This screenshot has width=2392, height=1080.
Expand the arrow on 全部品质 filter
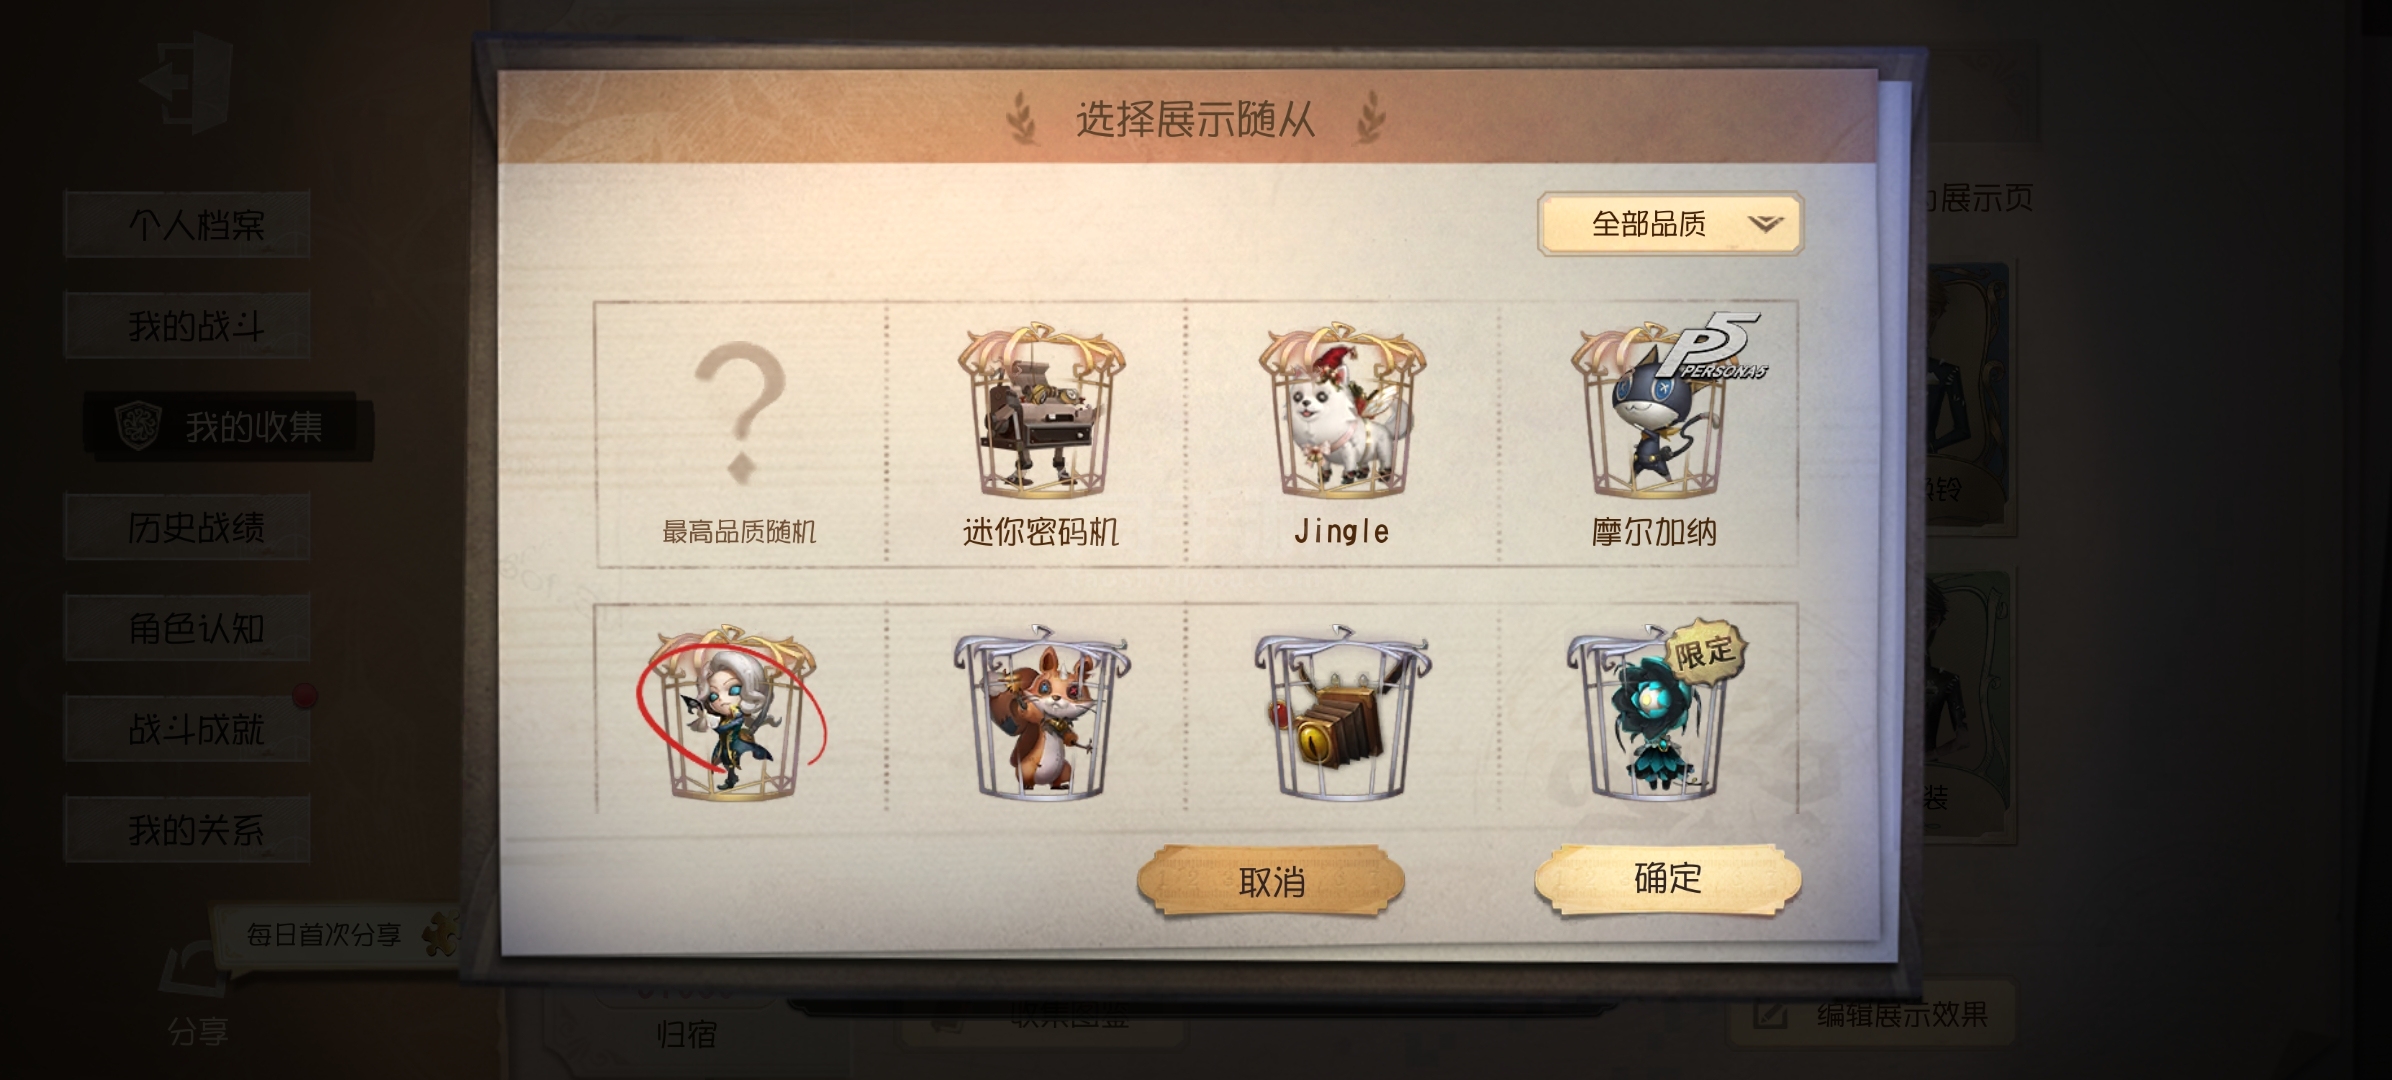point(1766,224)
